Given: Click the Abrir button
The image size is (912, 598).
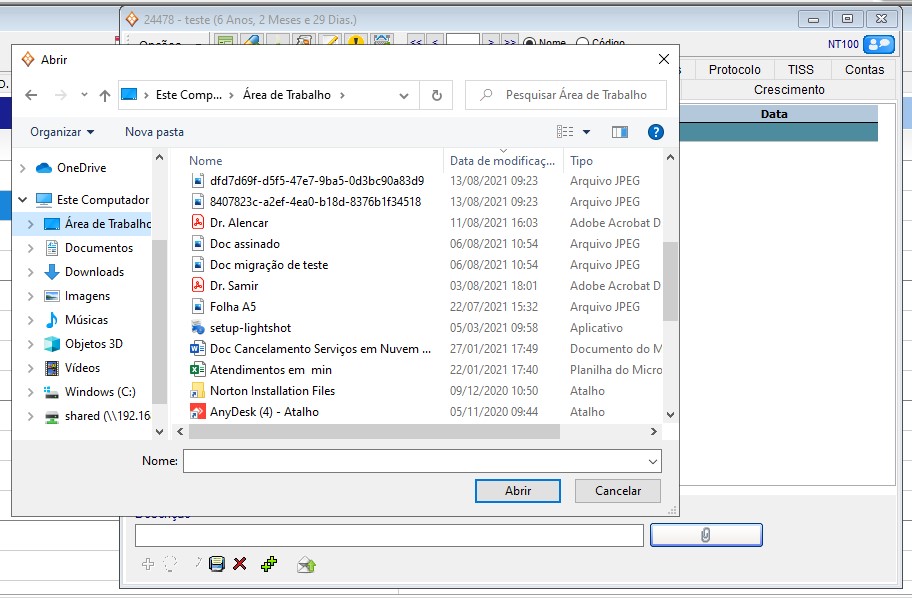Looking at the screenshot, I should pyautogui.click(x=518, y=491).
